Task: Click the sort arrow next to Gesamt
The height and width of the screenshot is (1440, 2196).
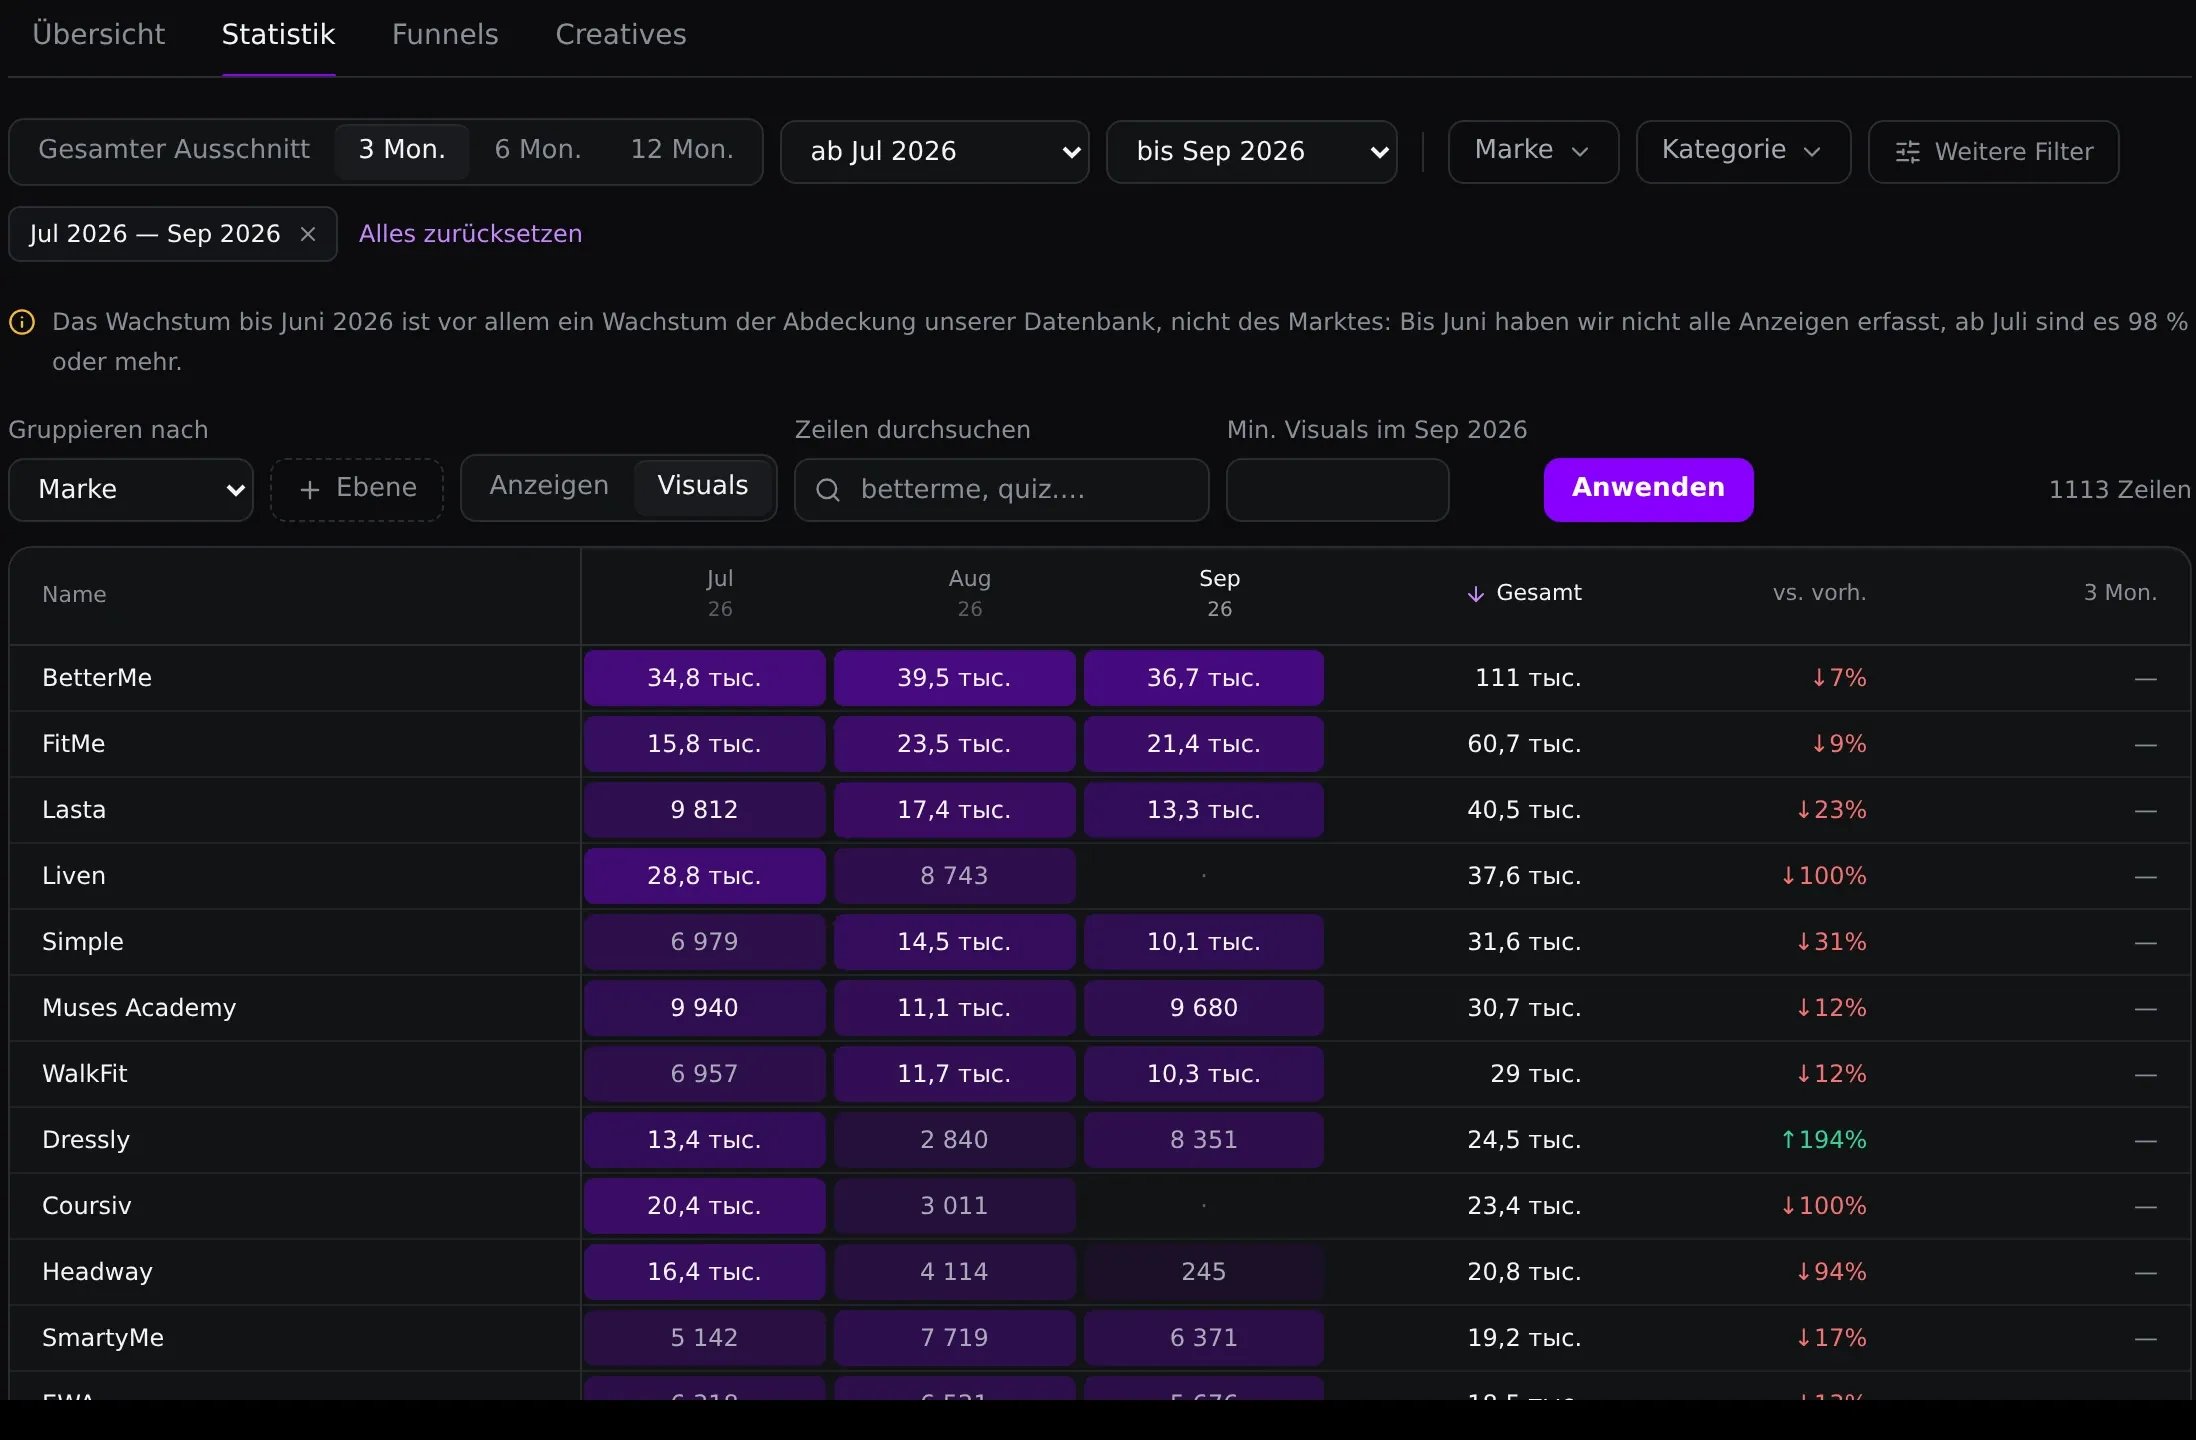Action: 1475,594
